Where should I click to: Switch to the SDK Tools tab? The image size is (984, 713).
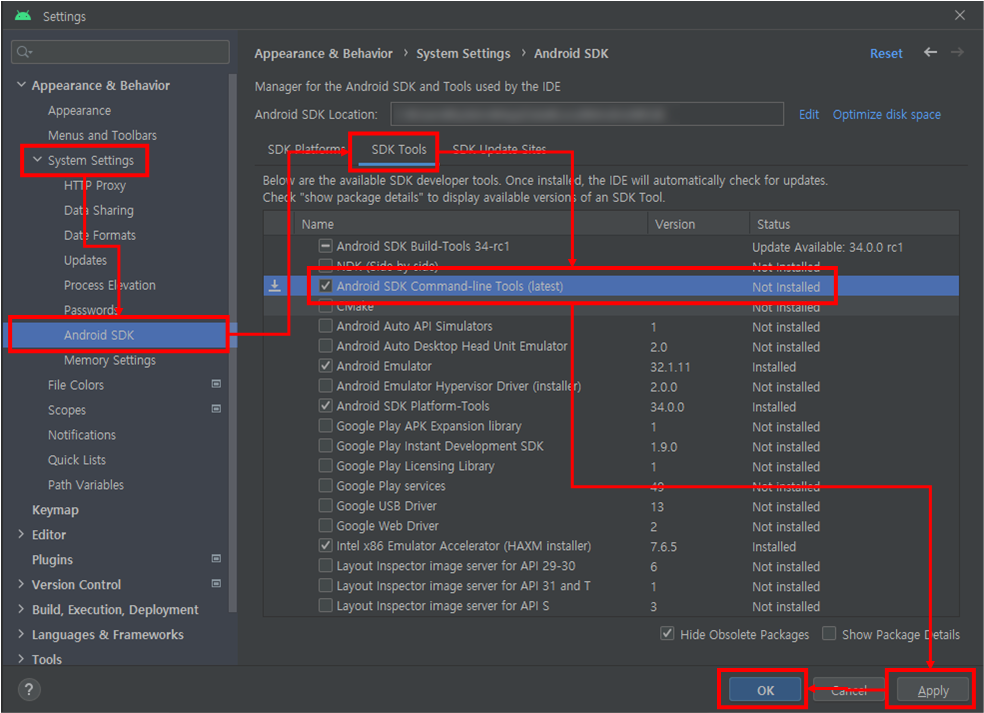point(398,149)
